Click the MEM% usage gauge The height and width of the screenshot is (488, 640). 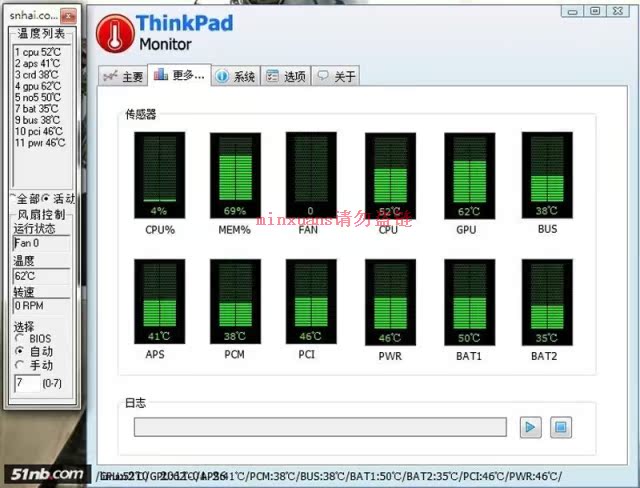tap(235, 175)
